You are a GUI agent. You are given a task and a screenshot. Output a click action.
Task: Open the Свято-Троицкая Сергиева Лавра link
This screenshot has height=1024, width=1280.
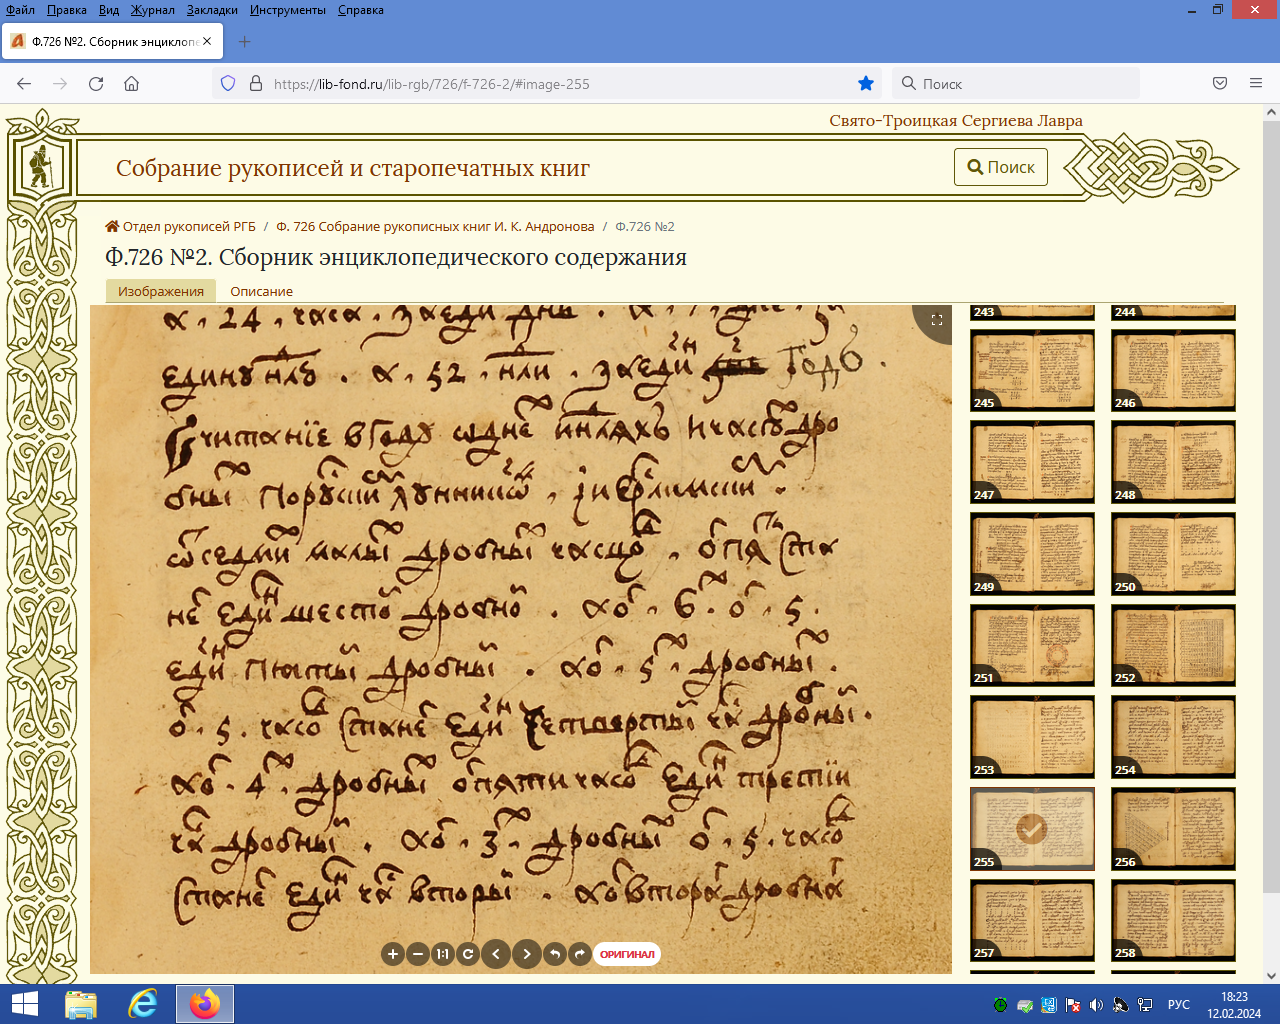(956, 121)
